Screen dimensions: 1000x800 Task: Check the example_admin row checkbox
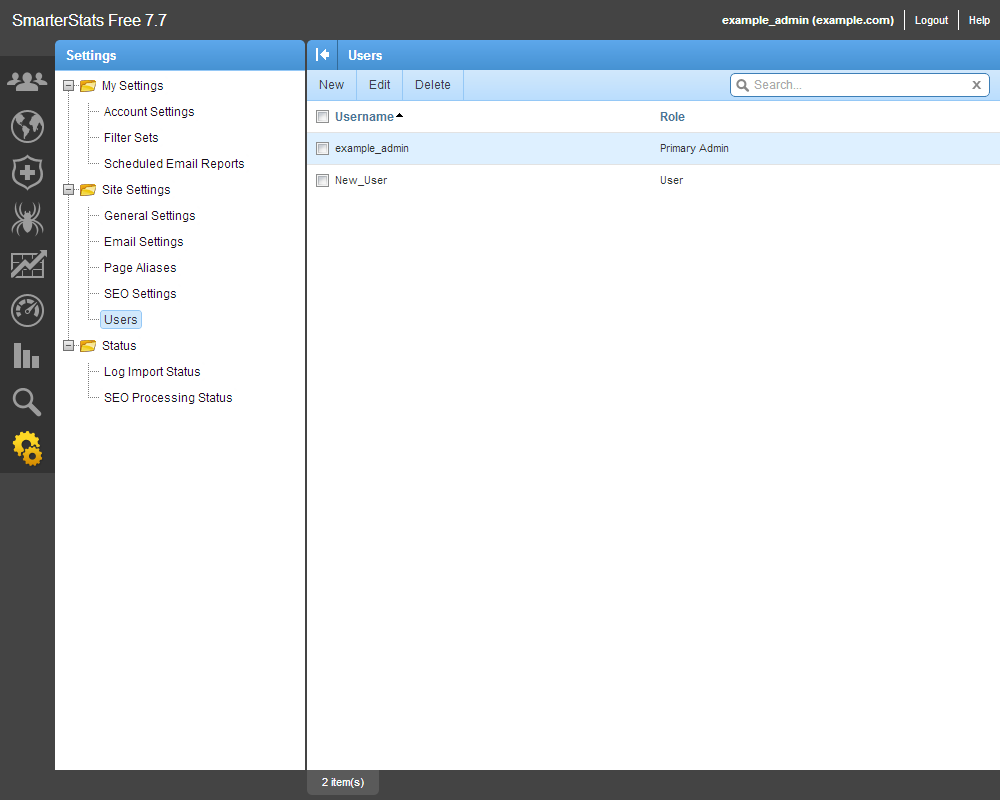[x=323, y=149]
